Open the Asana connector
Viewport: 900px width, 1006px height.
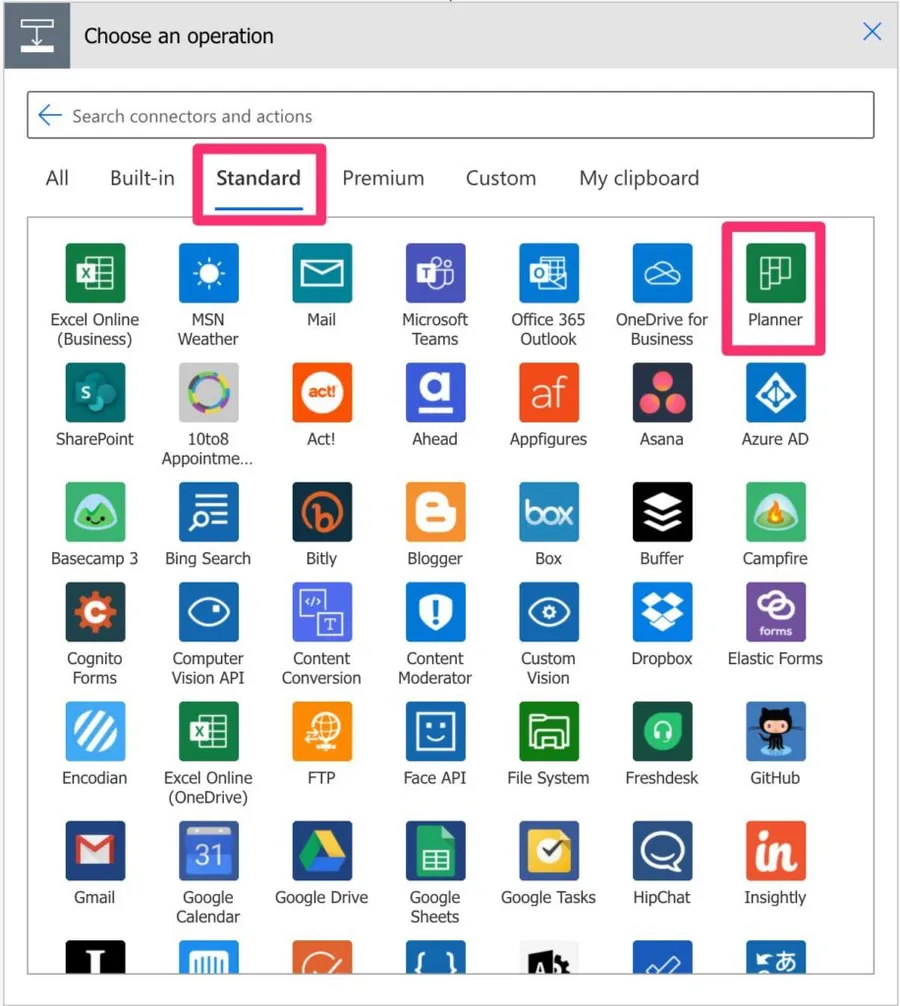[662, 393]
